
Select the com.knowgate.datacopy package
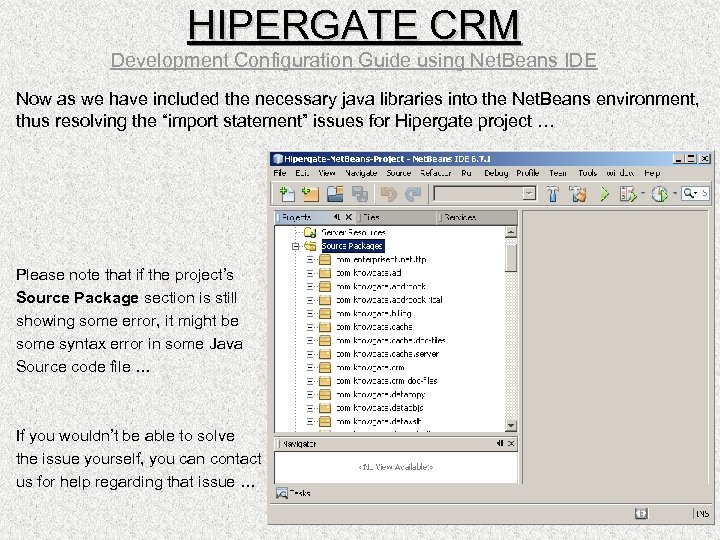pyautogui.click(x=380, y=394)
